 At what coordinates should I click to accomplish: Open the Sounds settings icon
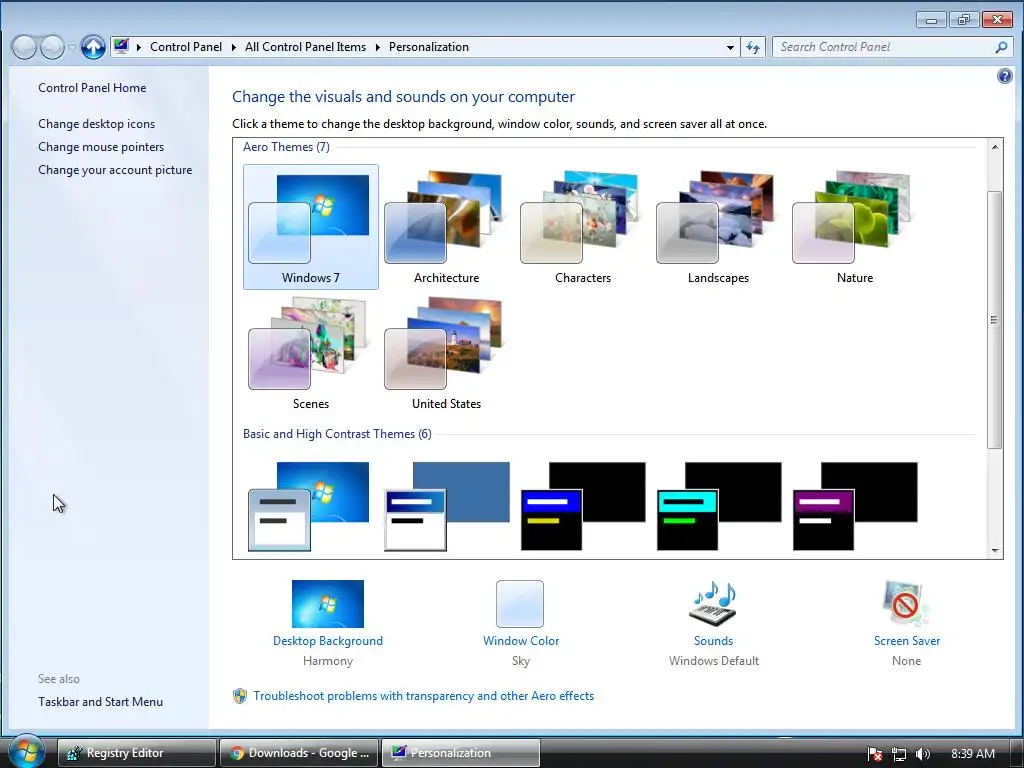(713, 603)
